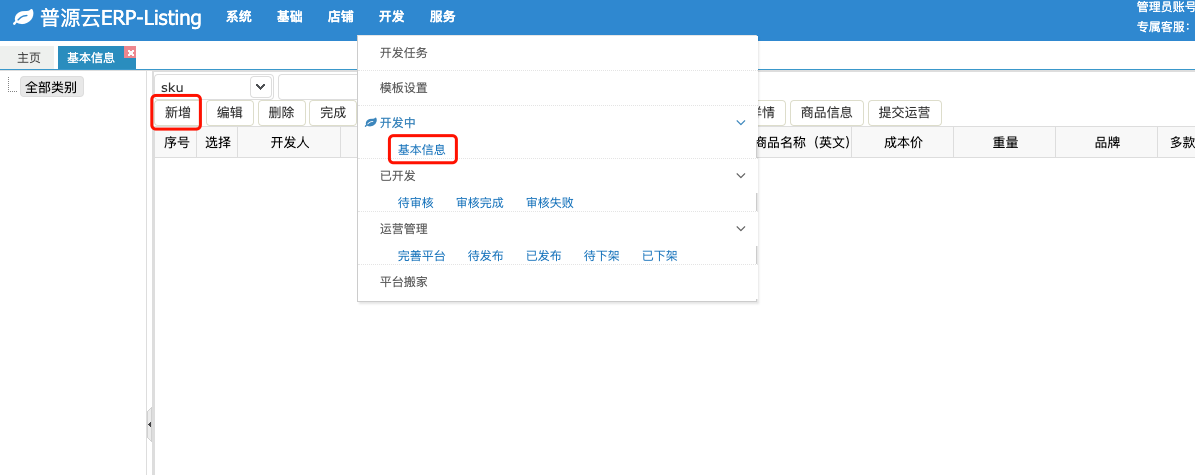Click the 提交运营 button
This screenshot has height=475, width=1195.
tap(904, 113)
